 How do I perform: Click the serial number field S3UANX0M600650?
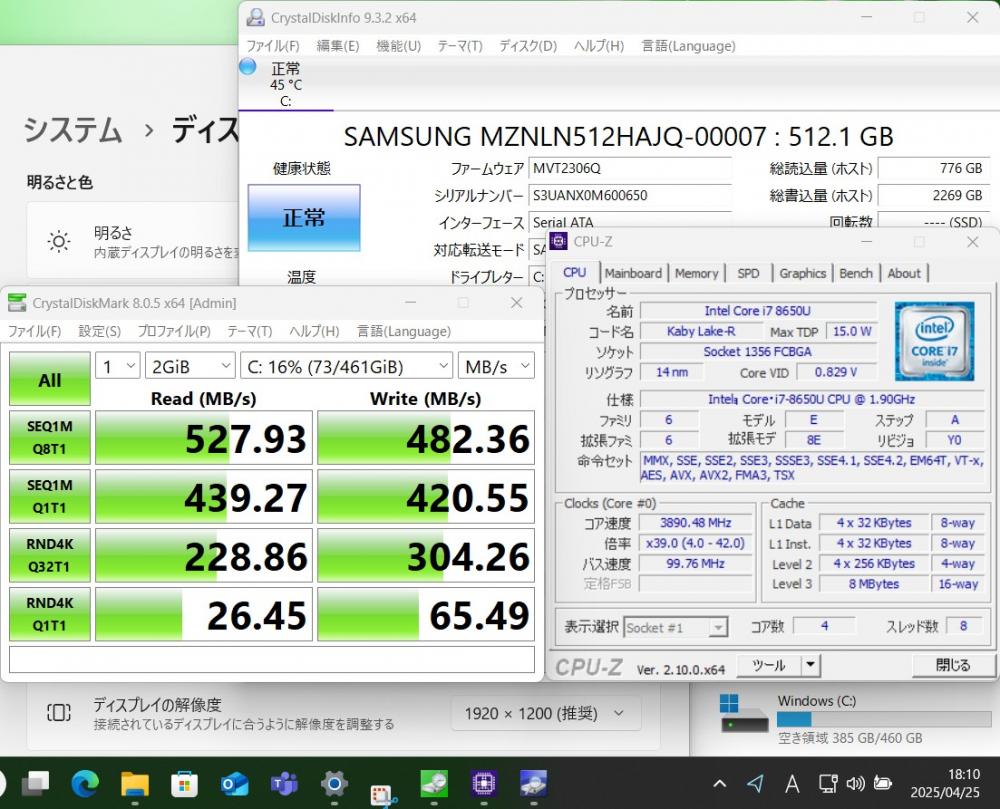pos(630,196)
